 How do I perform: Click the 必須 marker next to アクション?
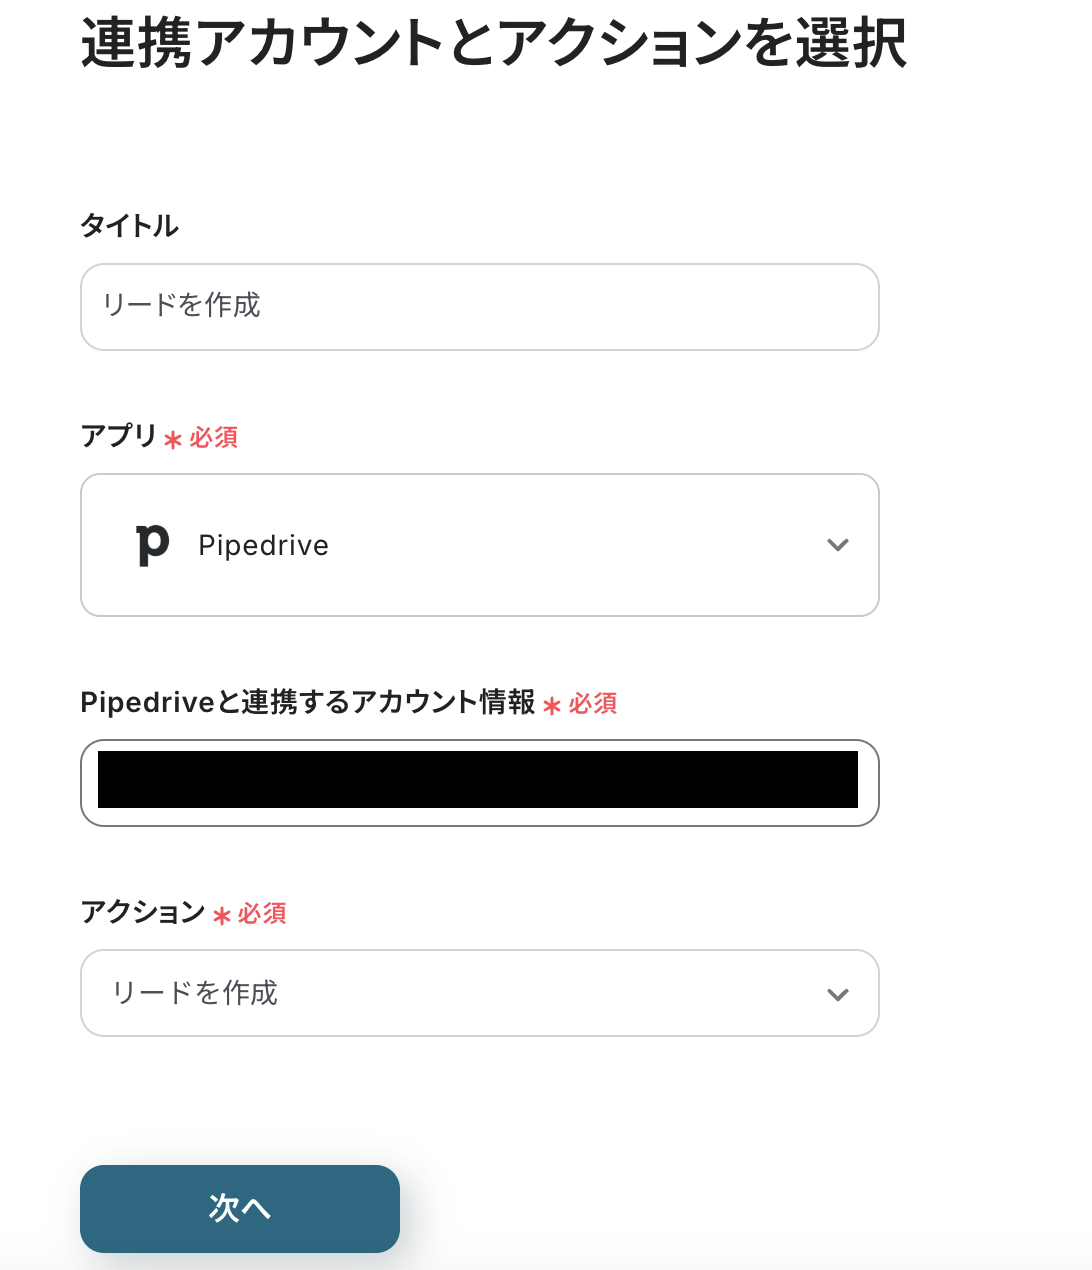coord(262,913)
